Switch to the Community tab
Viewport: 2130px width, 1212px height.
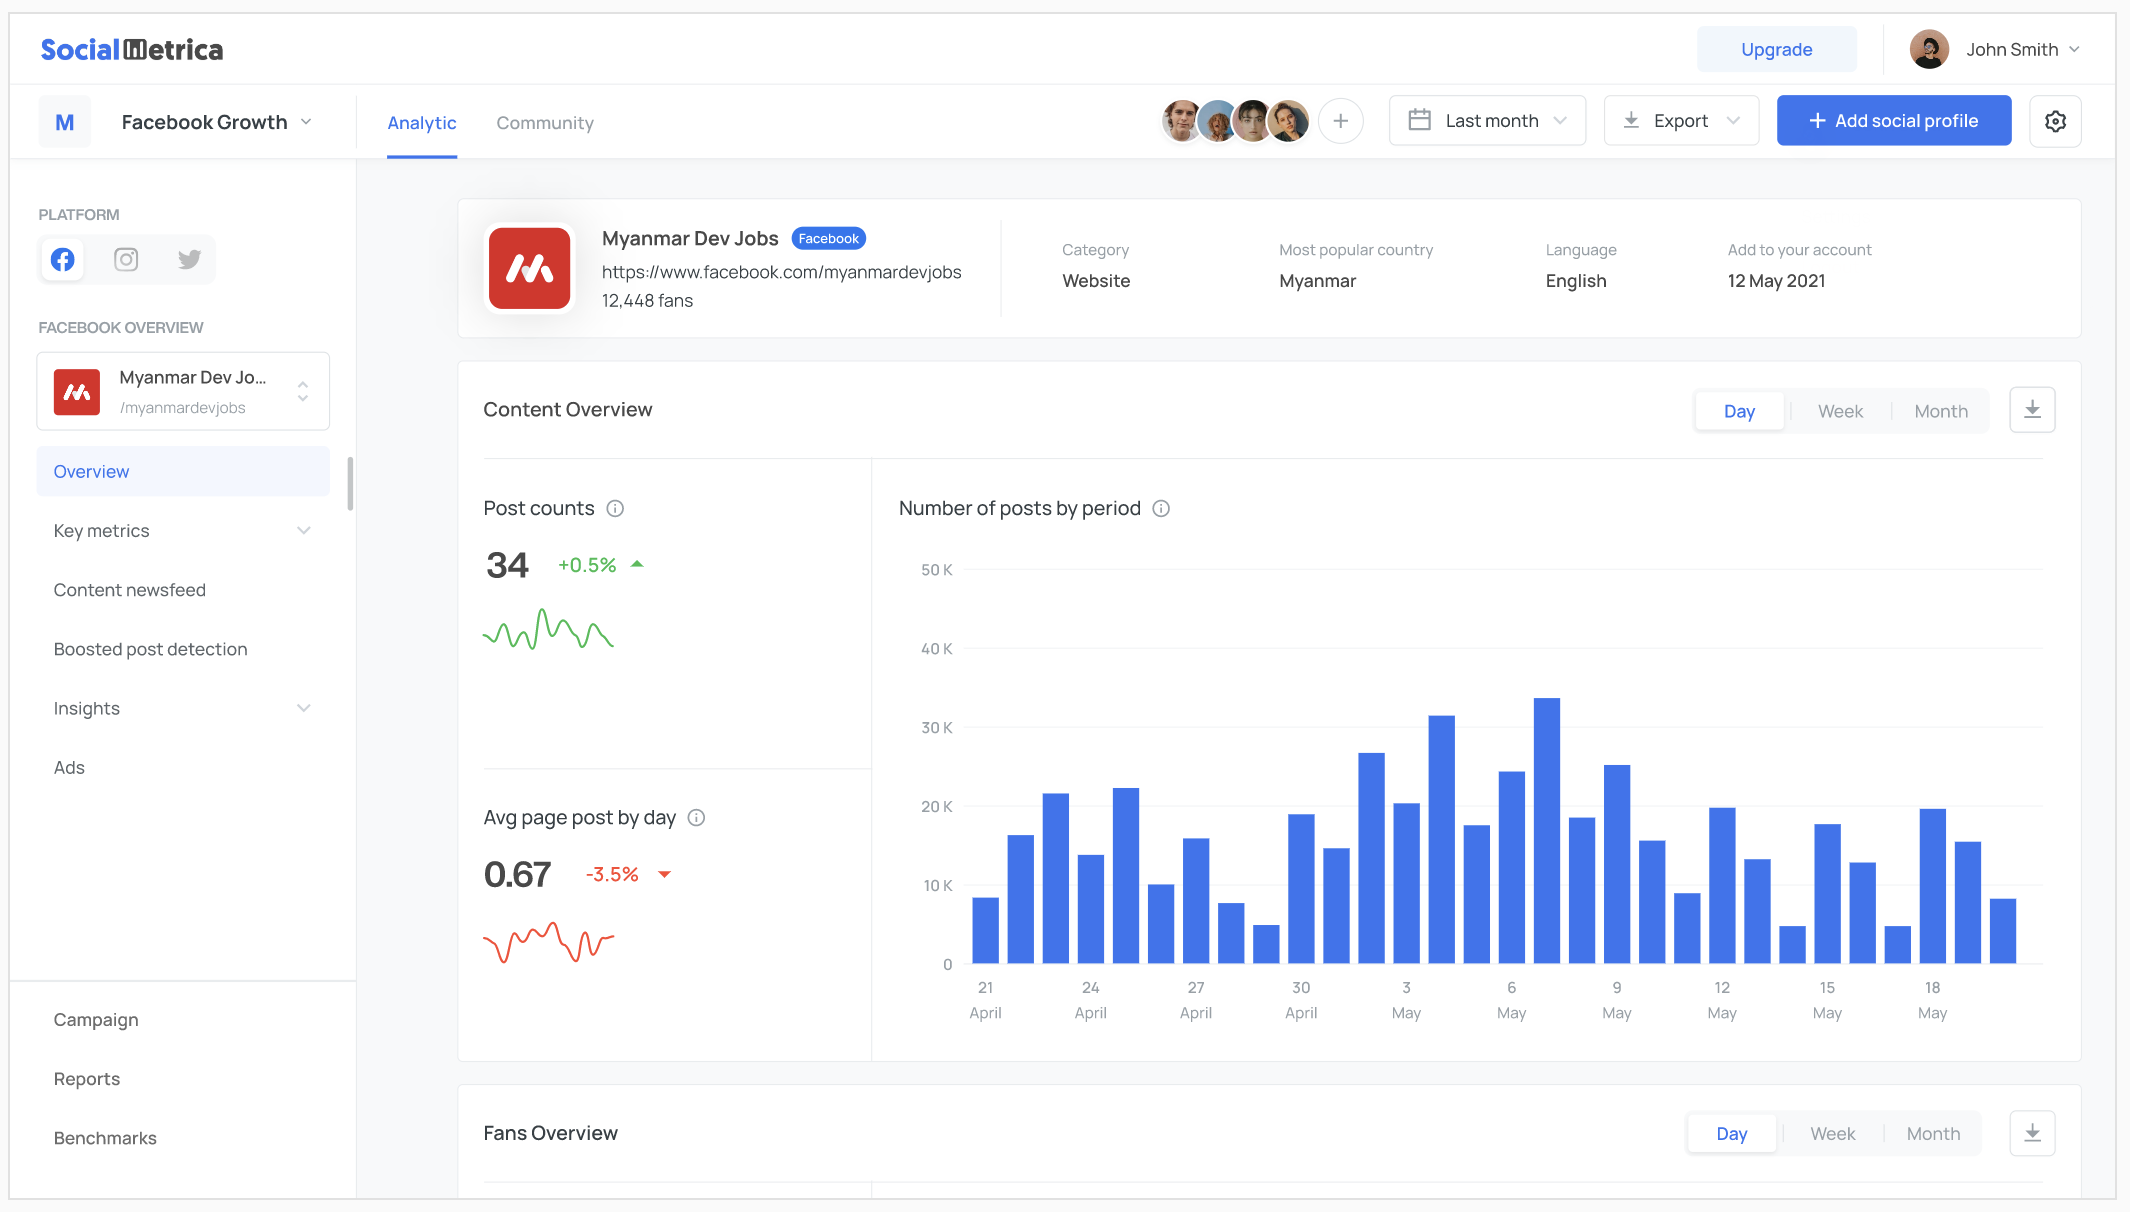tap(545, 123)
